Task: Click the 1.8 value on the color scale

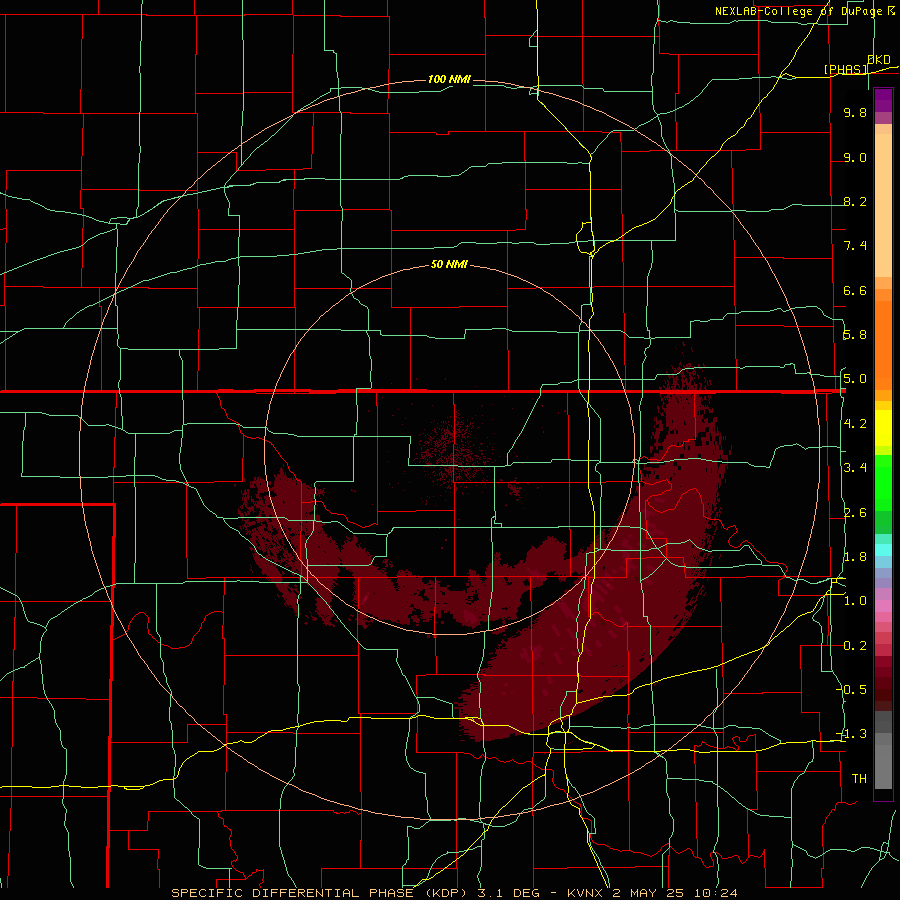Action: (x=855, y=557)
